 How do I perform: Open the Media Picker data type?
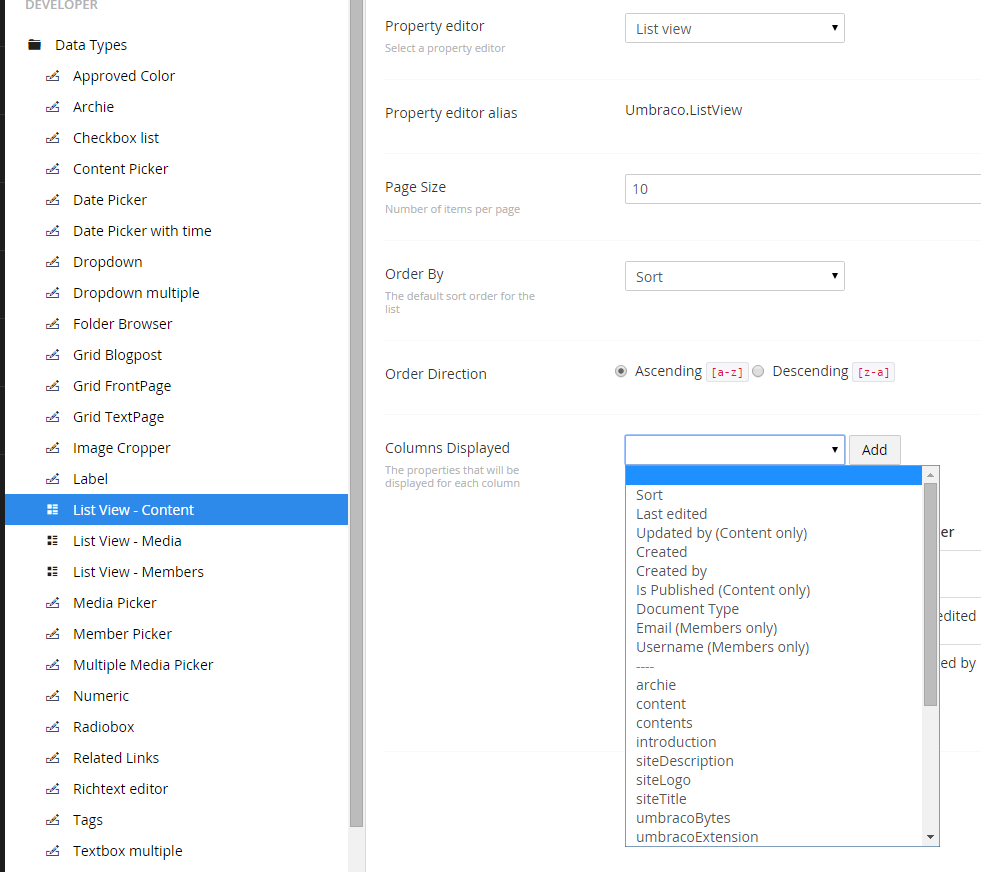114,602
